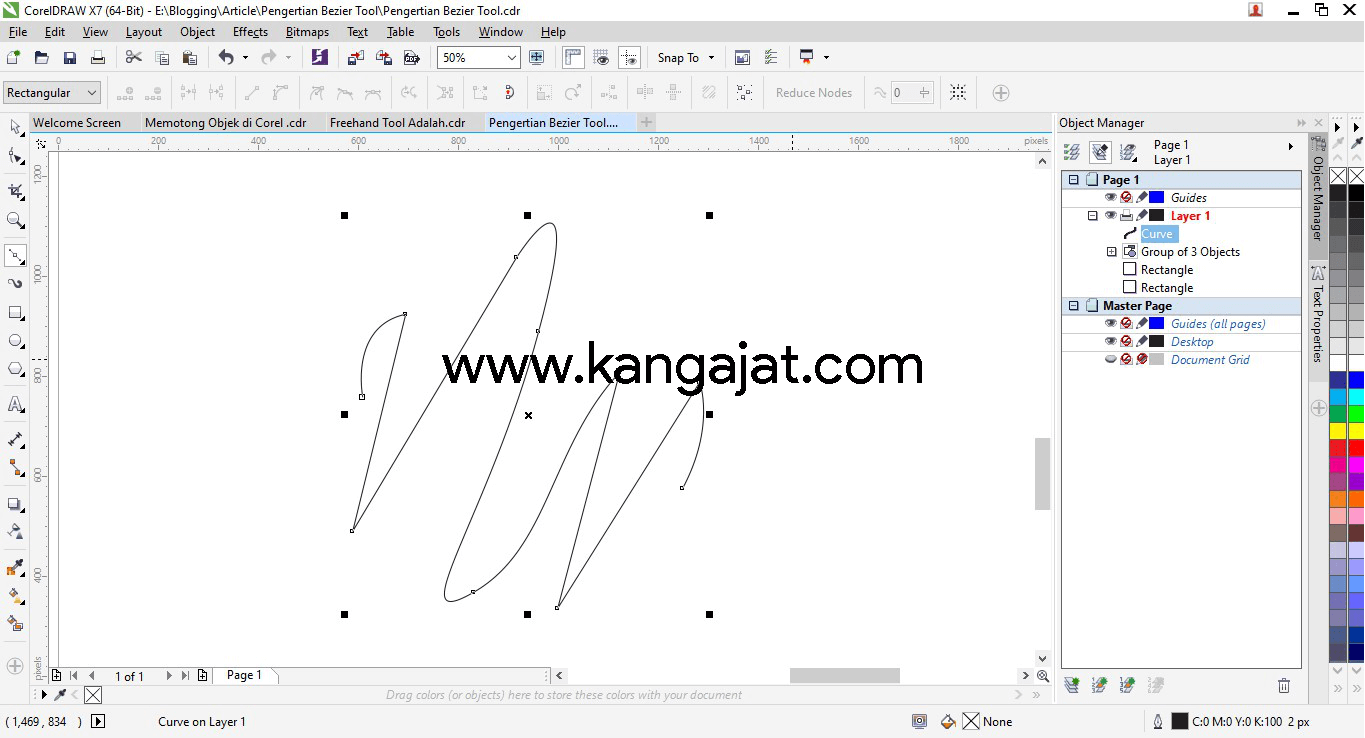Select the Color Eyedropper tool
1365x738 pixels.
[x=14, y=565]
